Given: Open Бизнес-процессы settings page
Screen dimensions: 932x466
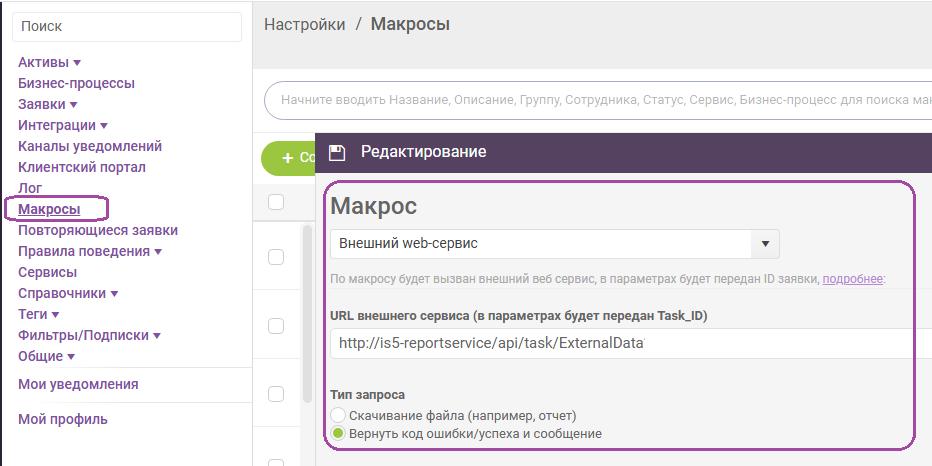Looking at the screenshot, I should [76, 83].
